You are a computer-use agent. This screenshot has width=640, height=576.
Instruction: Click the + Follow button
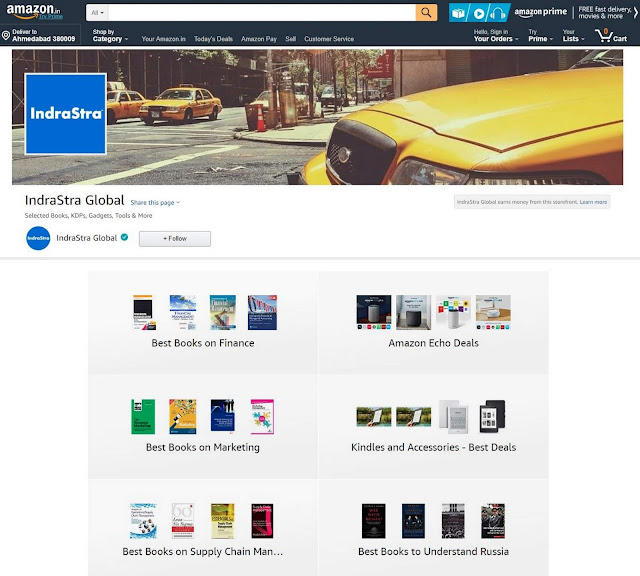175,238
